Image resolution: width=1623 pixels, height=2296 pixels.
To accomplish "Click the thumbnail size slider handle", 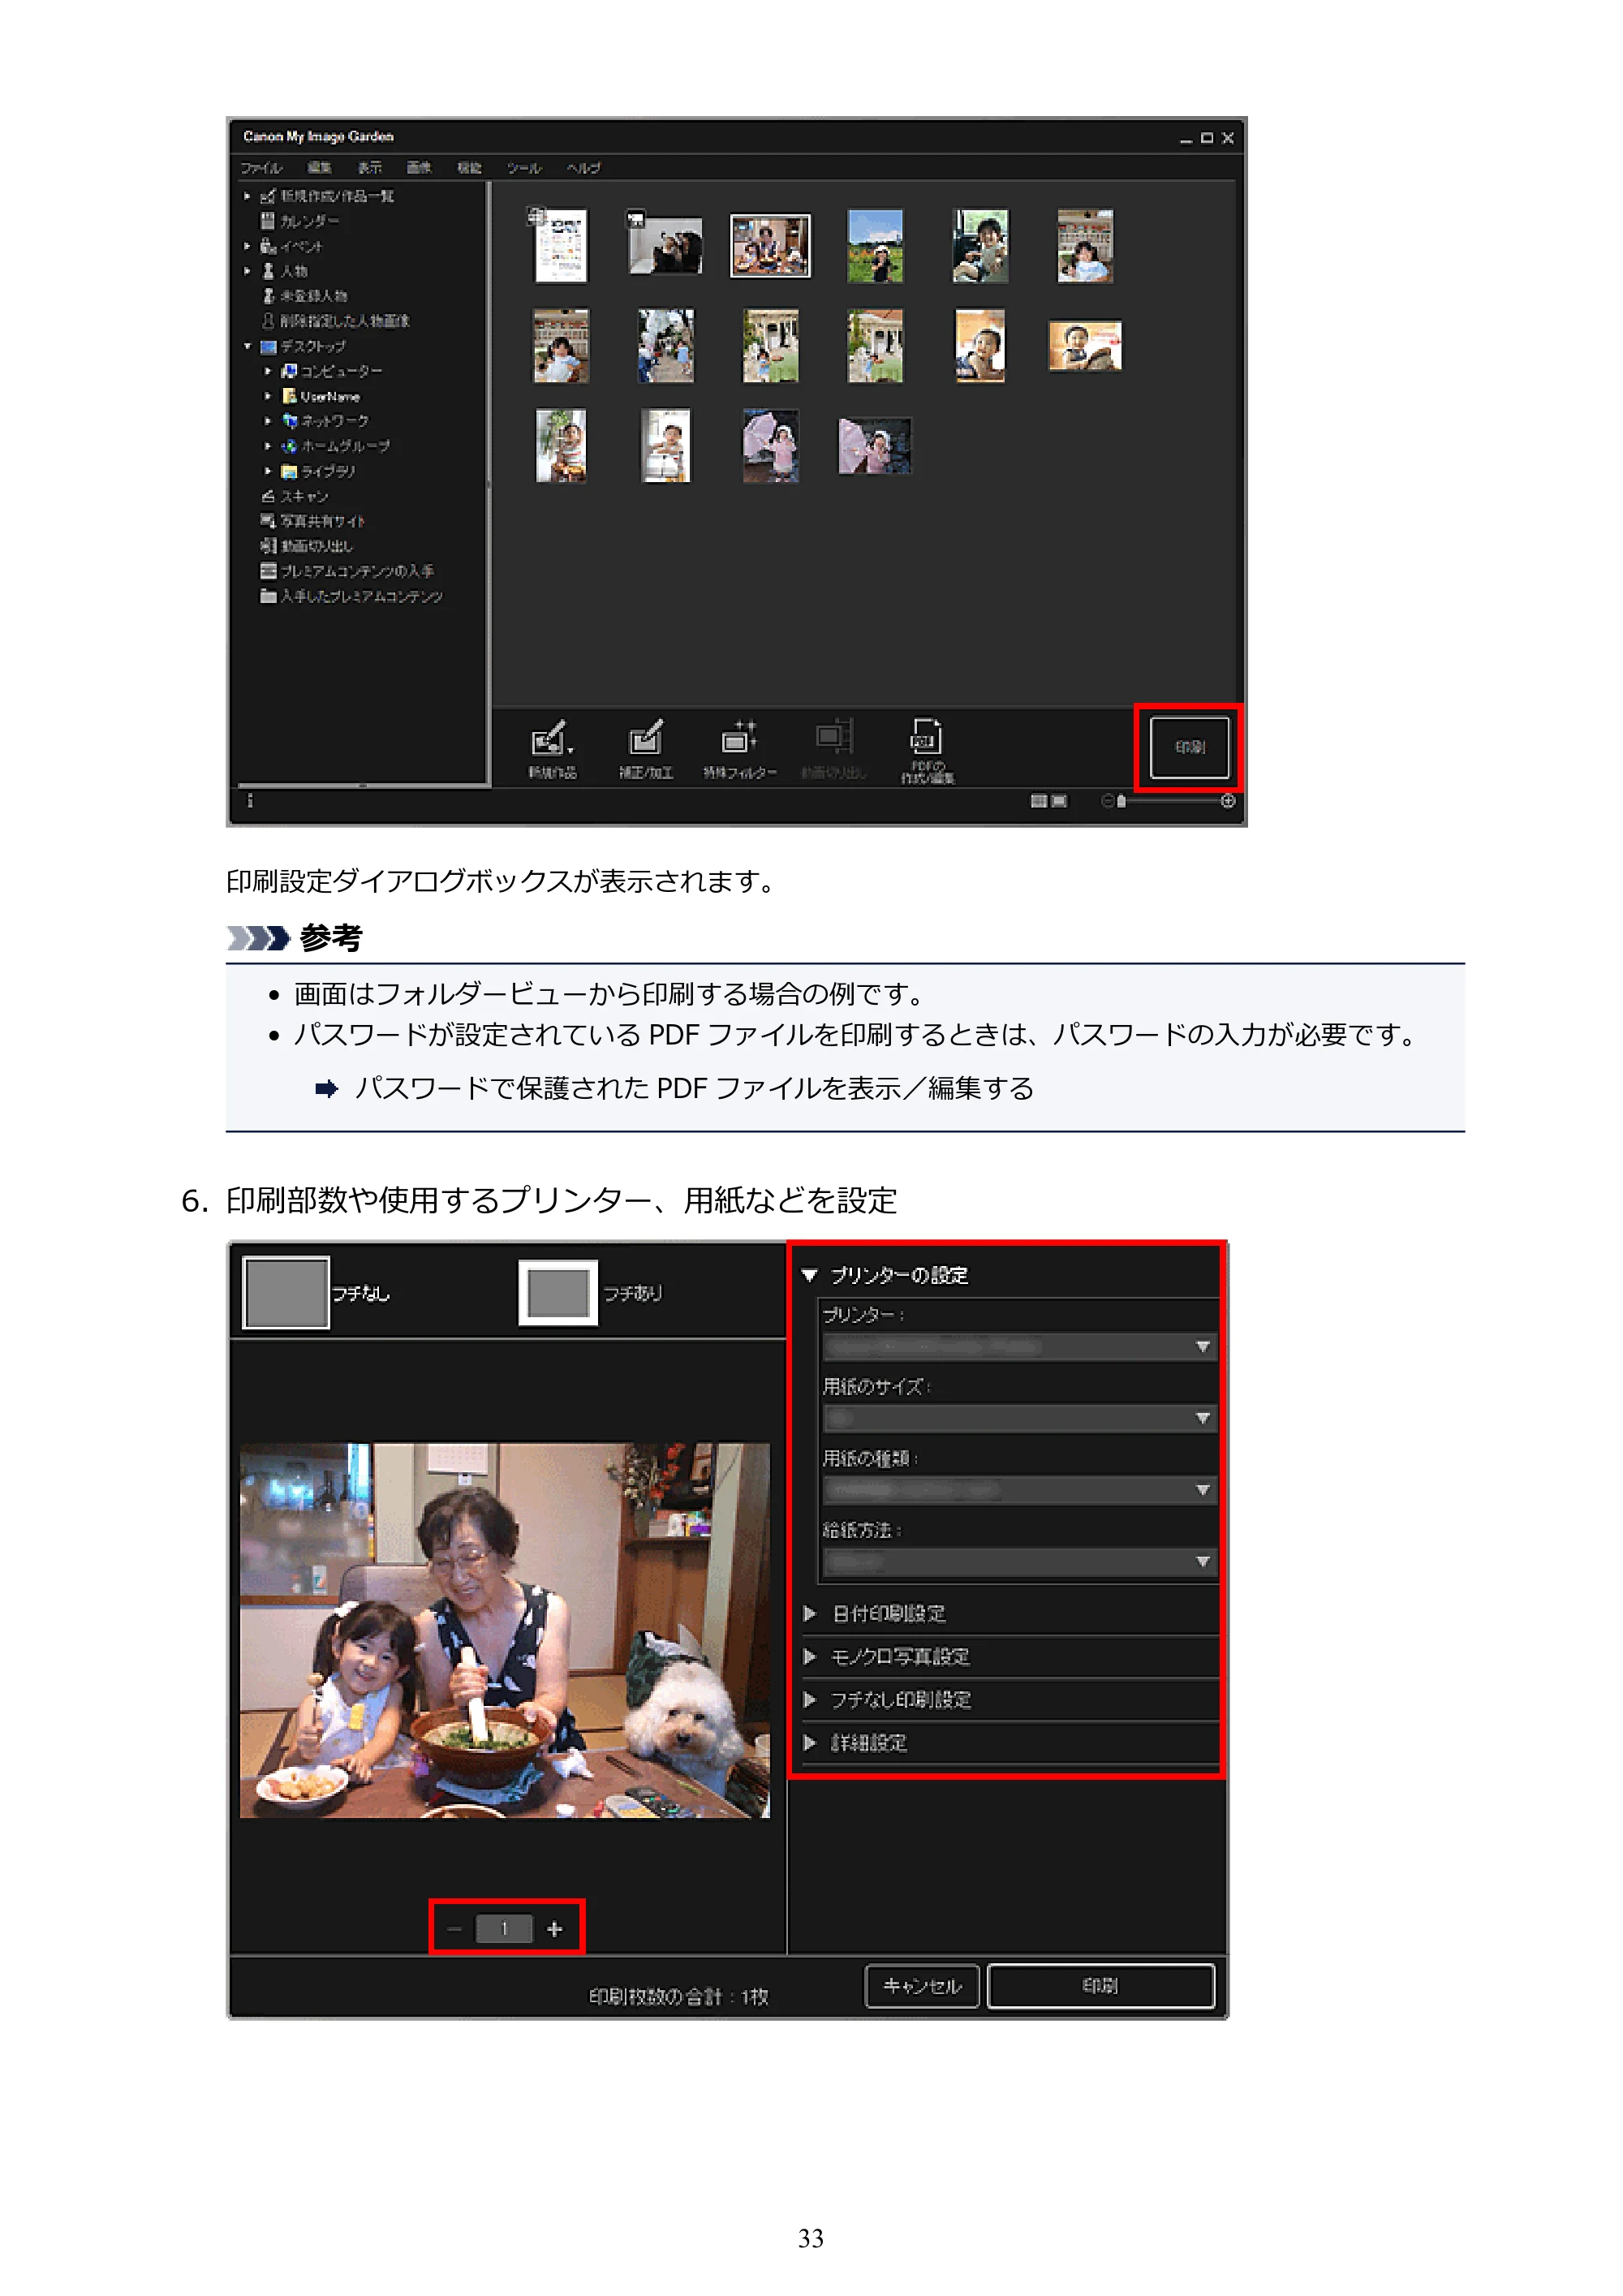I will (1121, 801).
